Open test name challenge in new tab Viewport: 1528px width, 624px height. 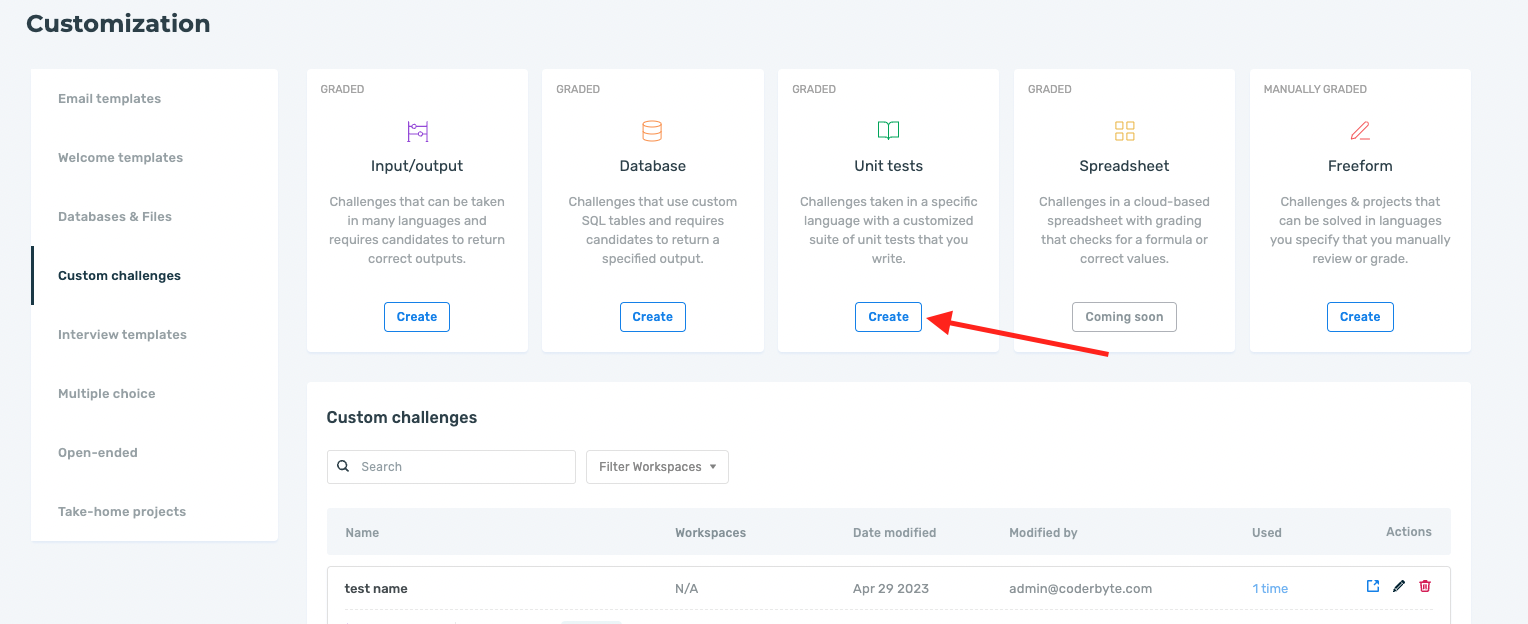pyautogui.click(x=1373, y=586)
